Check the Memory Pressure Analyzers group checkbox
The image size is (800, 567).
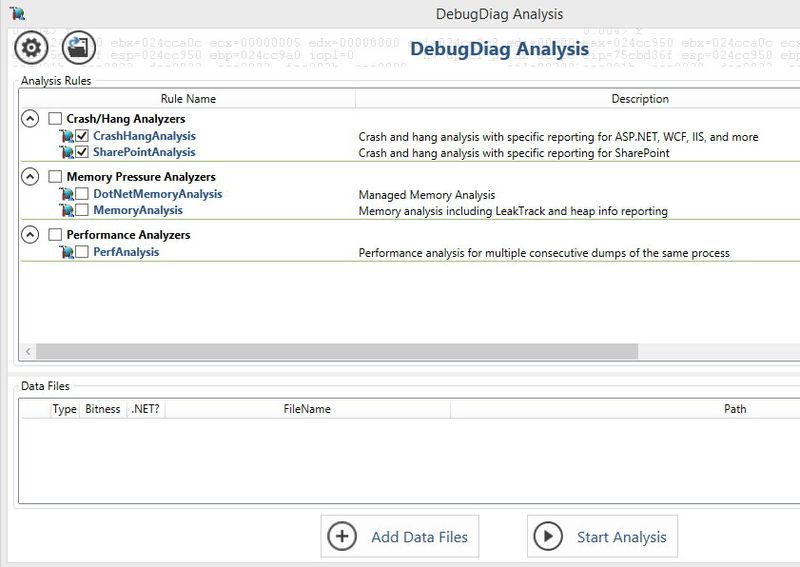click(x=55, y=177)
